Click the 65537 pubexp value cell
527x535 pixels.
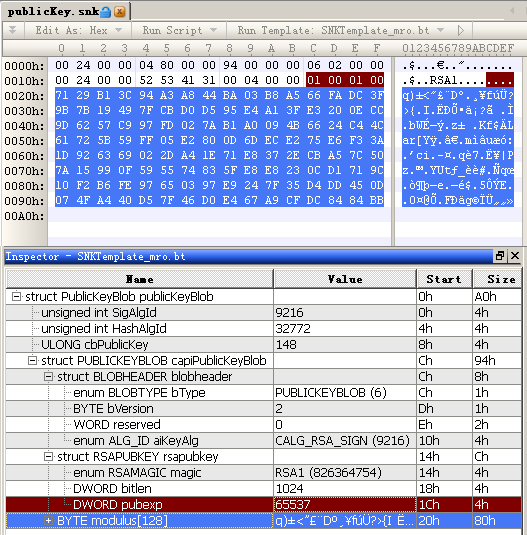coord(345,505)
